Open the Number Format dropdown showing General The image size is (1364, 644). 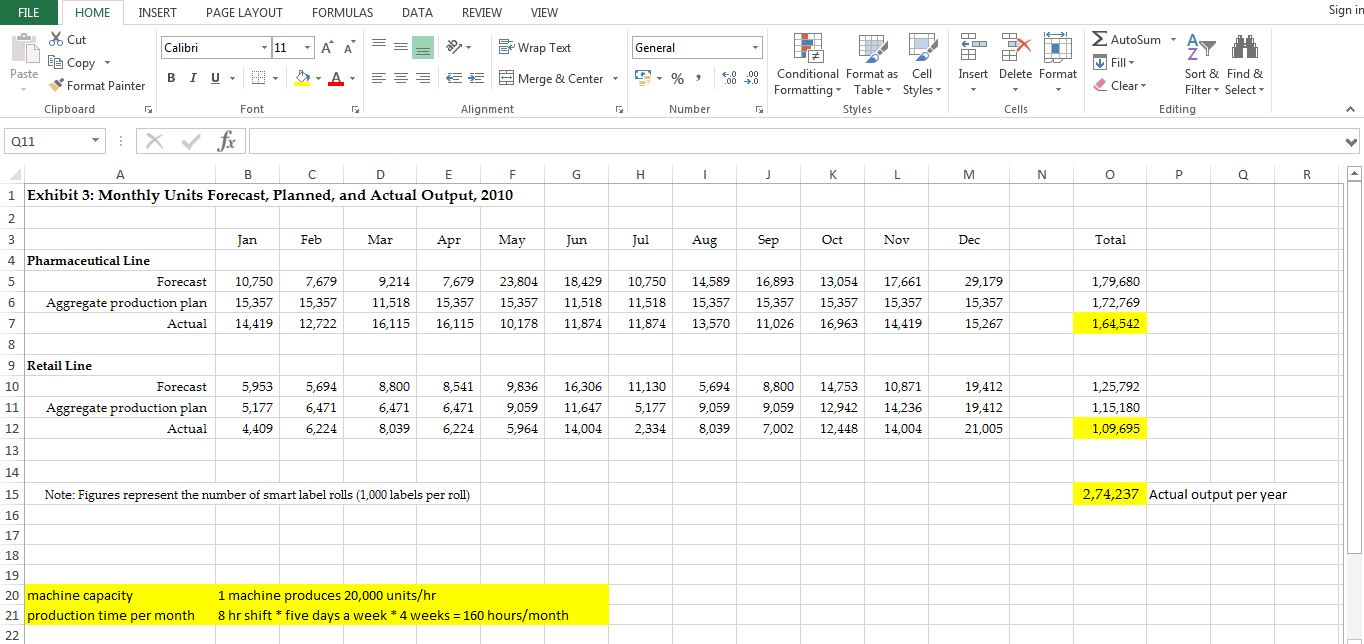tap(696, 47)
